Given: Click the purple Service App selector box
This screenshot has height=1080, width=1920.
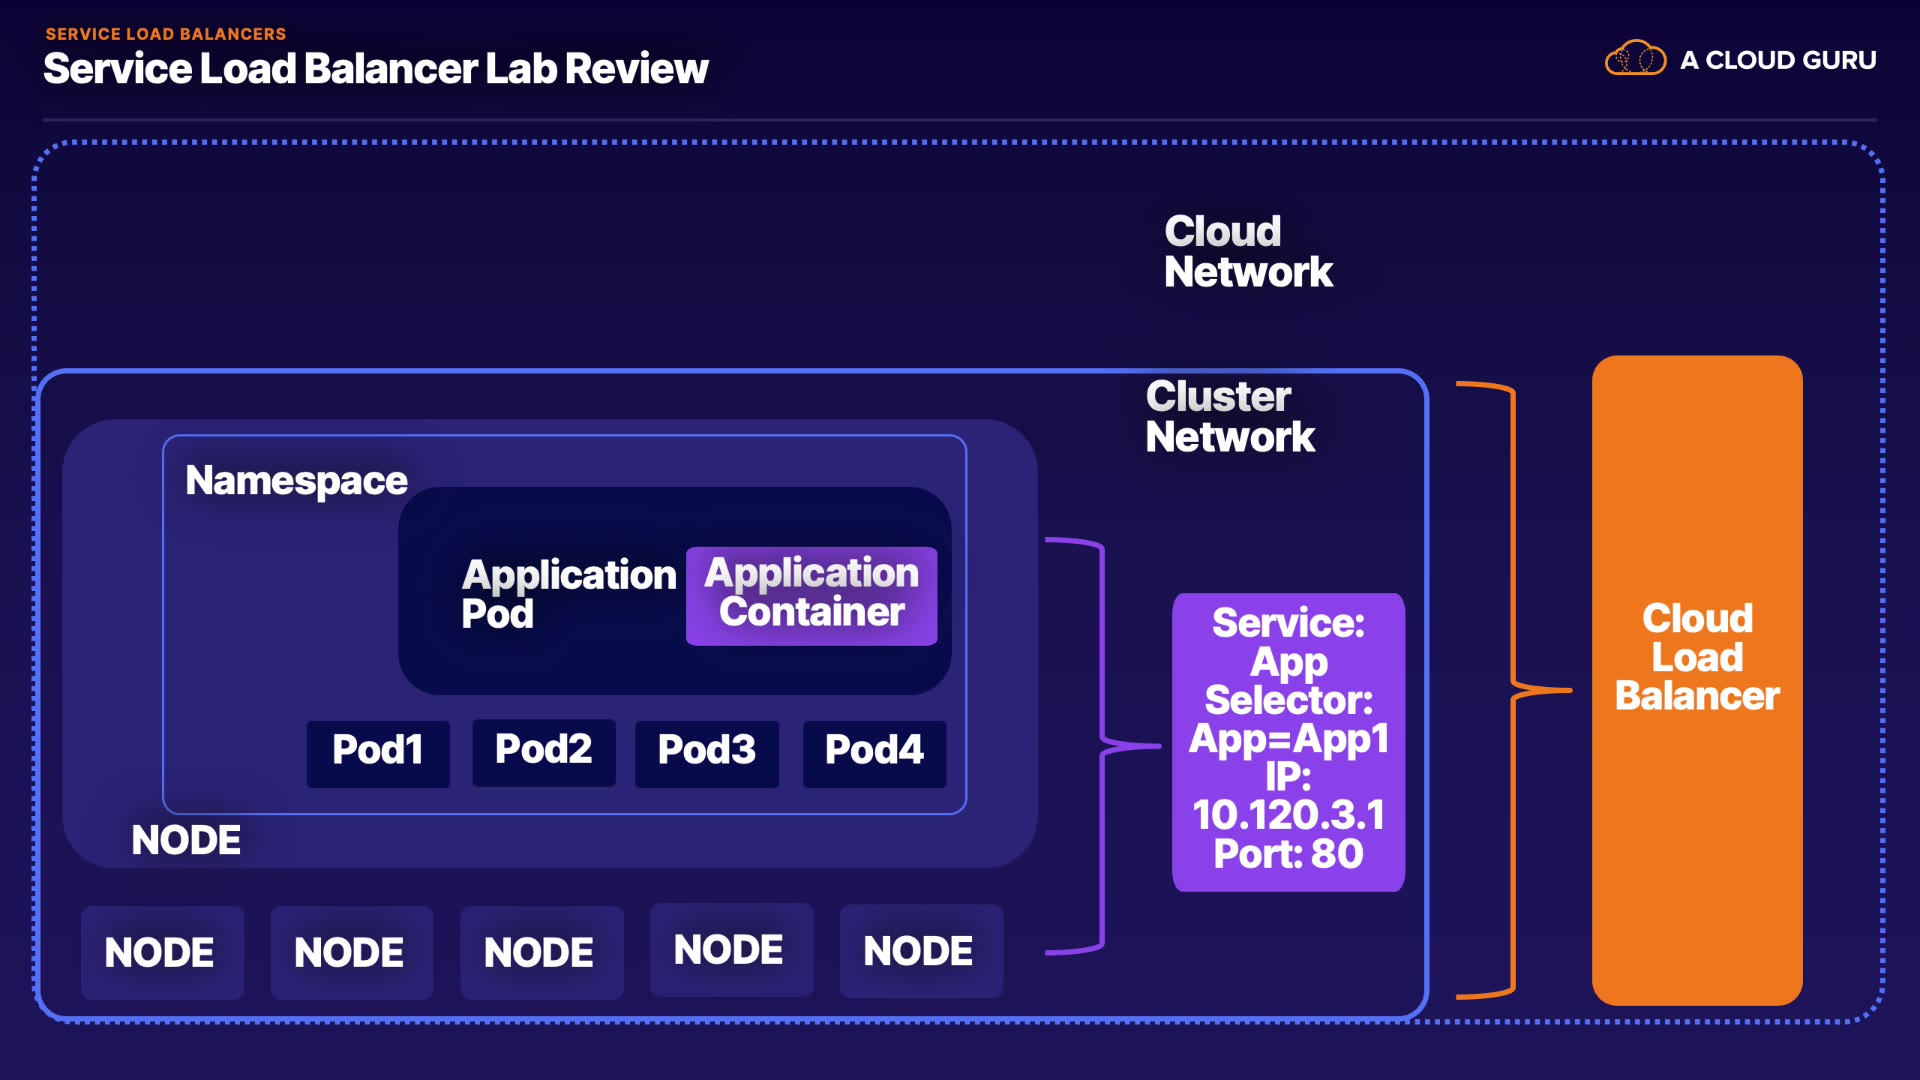Looking at the screenshot, I should click(1288, 741).
